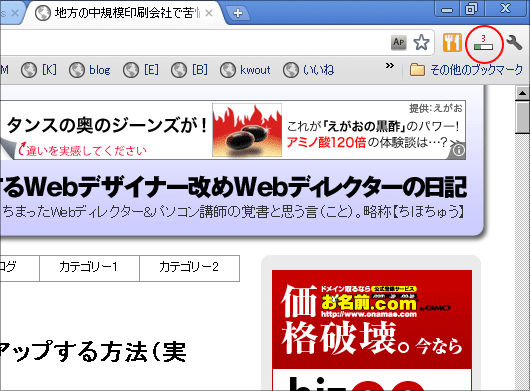Screen dimensions: 530x391
Task: Open the [K] bookmark
Action: click(x=39, y=70)
